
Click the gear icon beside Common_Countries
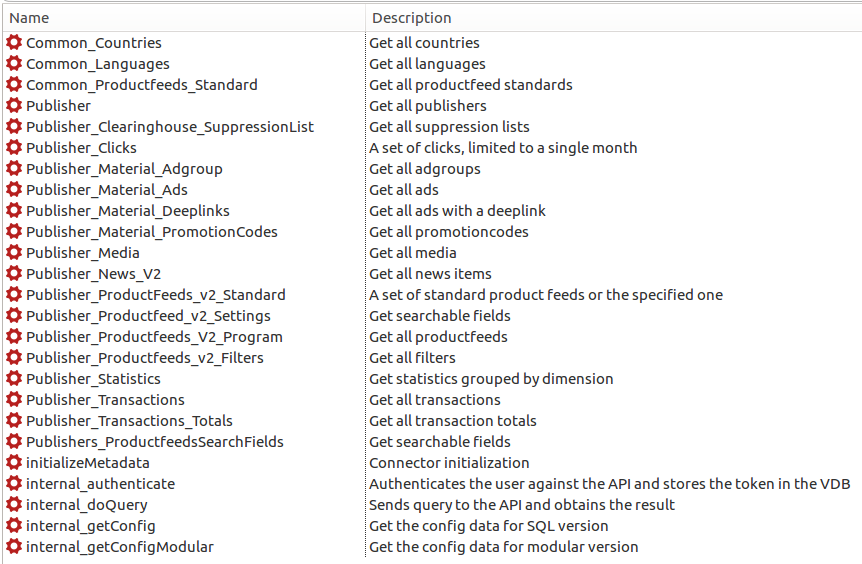point(14,43)
